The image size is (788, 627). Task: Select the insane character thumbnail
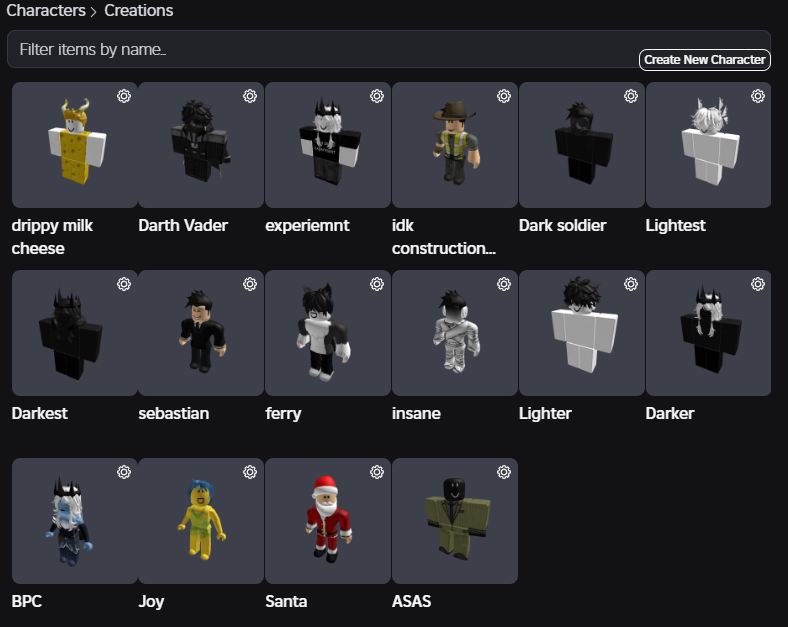pos(455,333)
